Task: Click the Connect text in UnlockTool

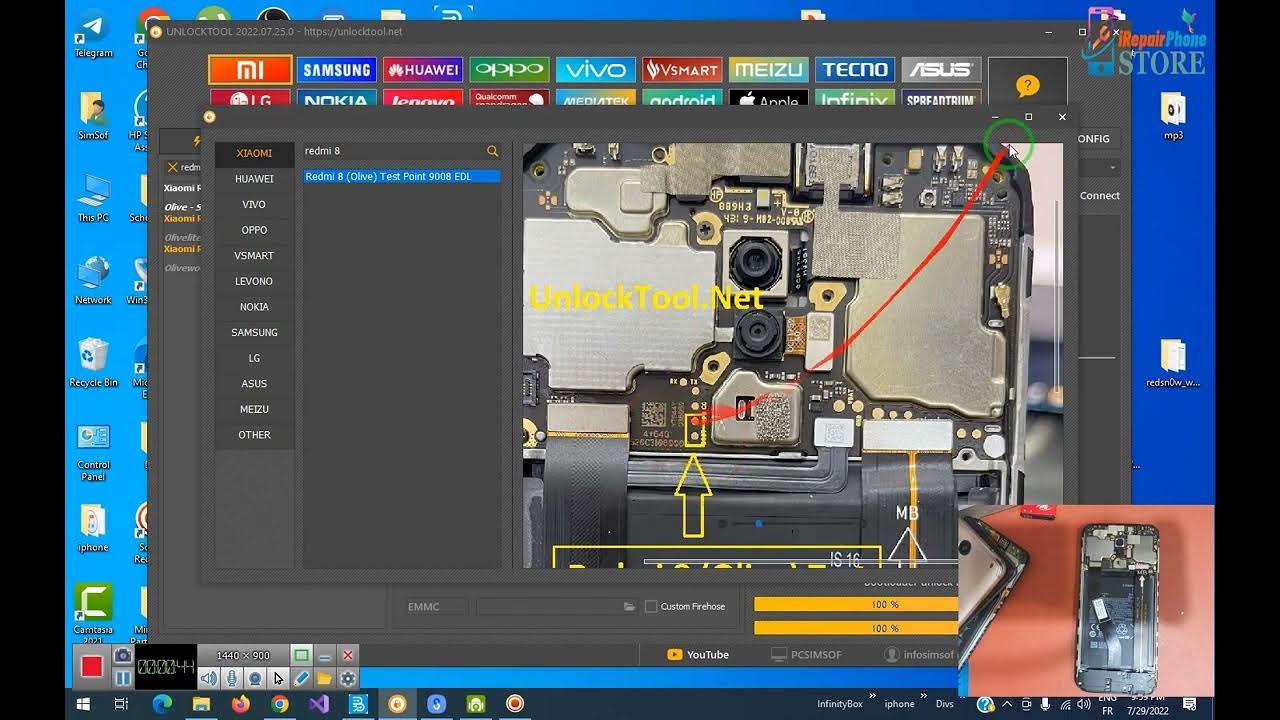Action: click(1100, 196)
